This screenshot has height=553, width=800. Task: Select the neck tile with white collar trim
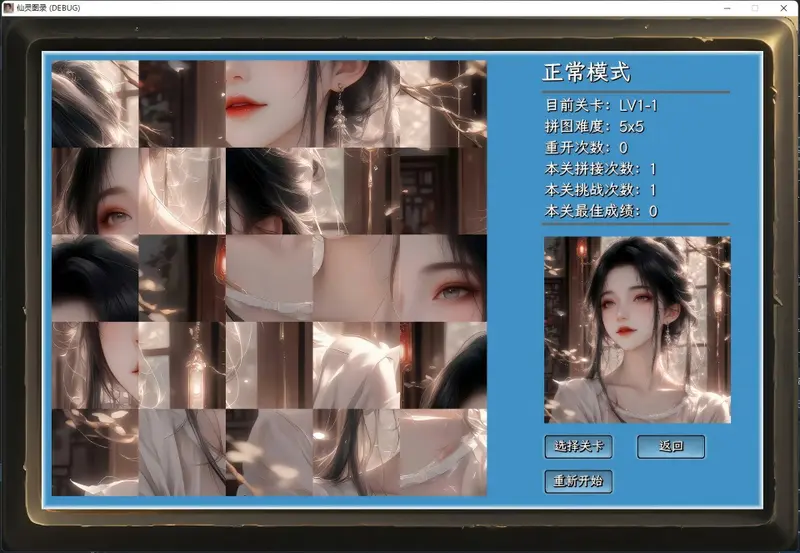pos(268,278)
